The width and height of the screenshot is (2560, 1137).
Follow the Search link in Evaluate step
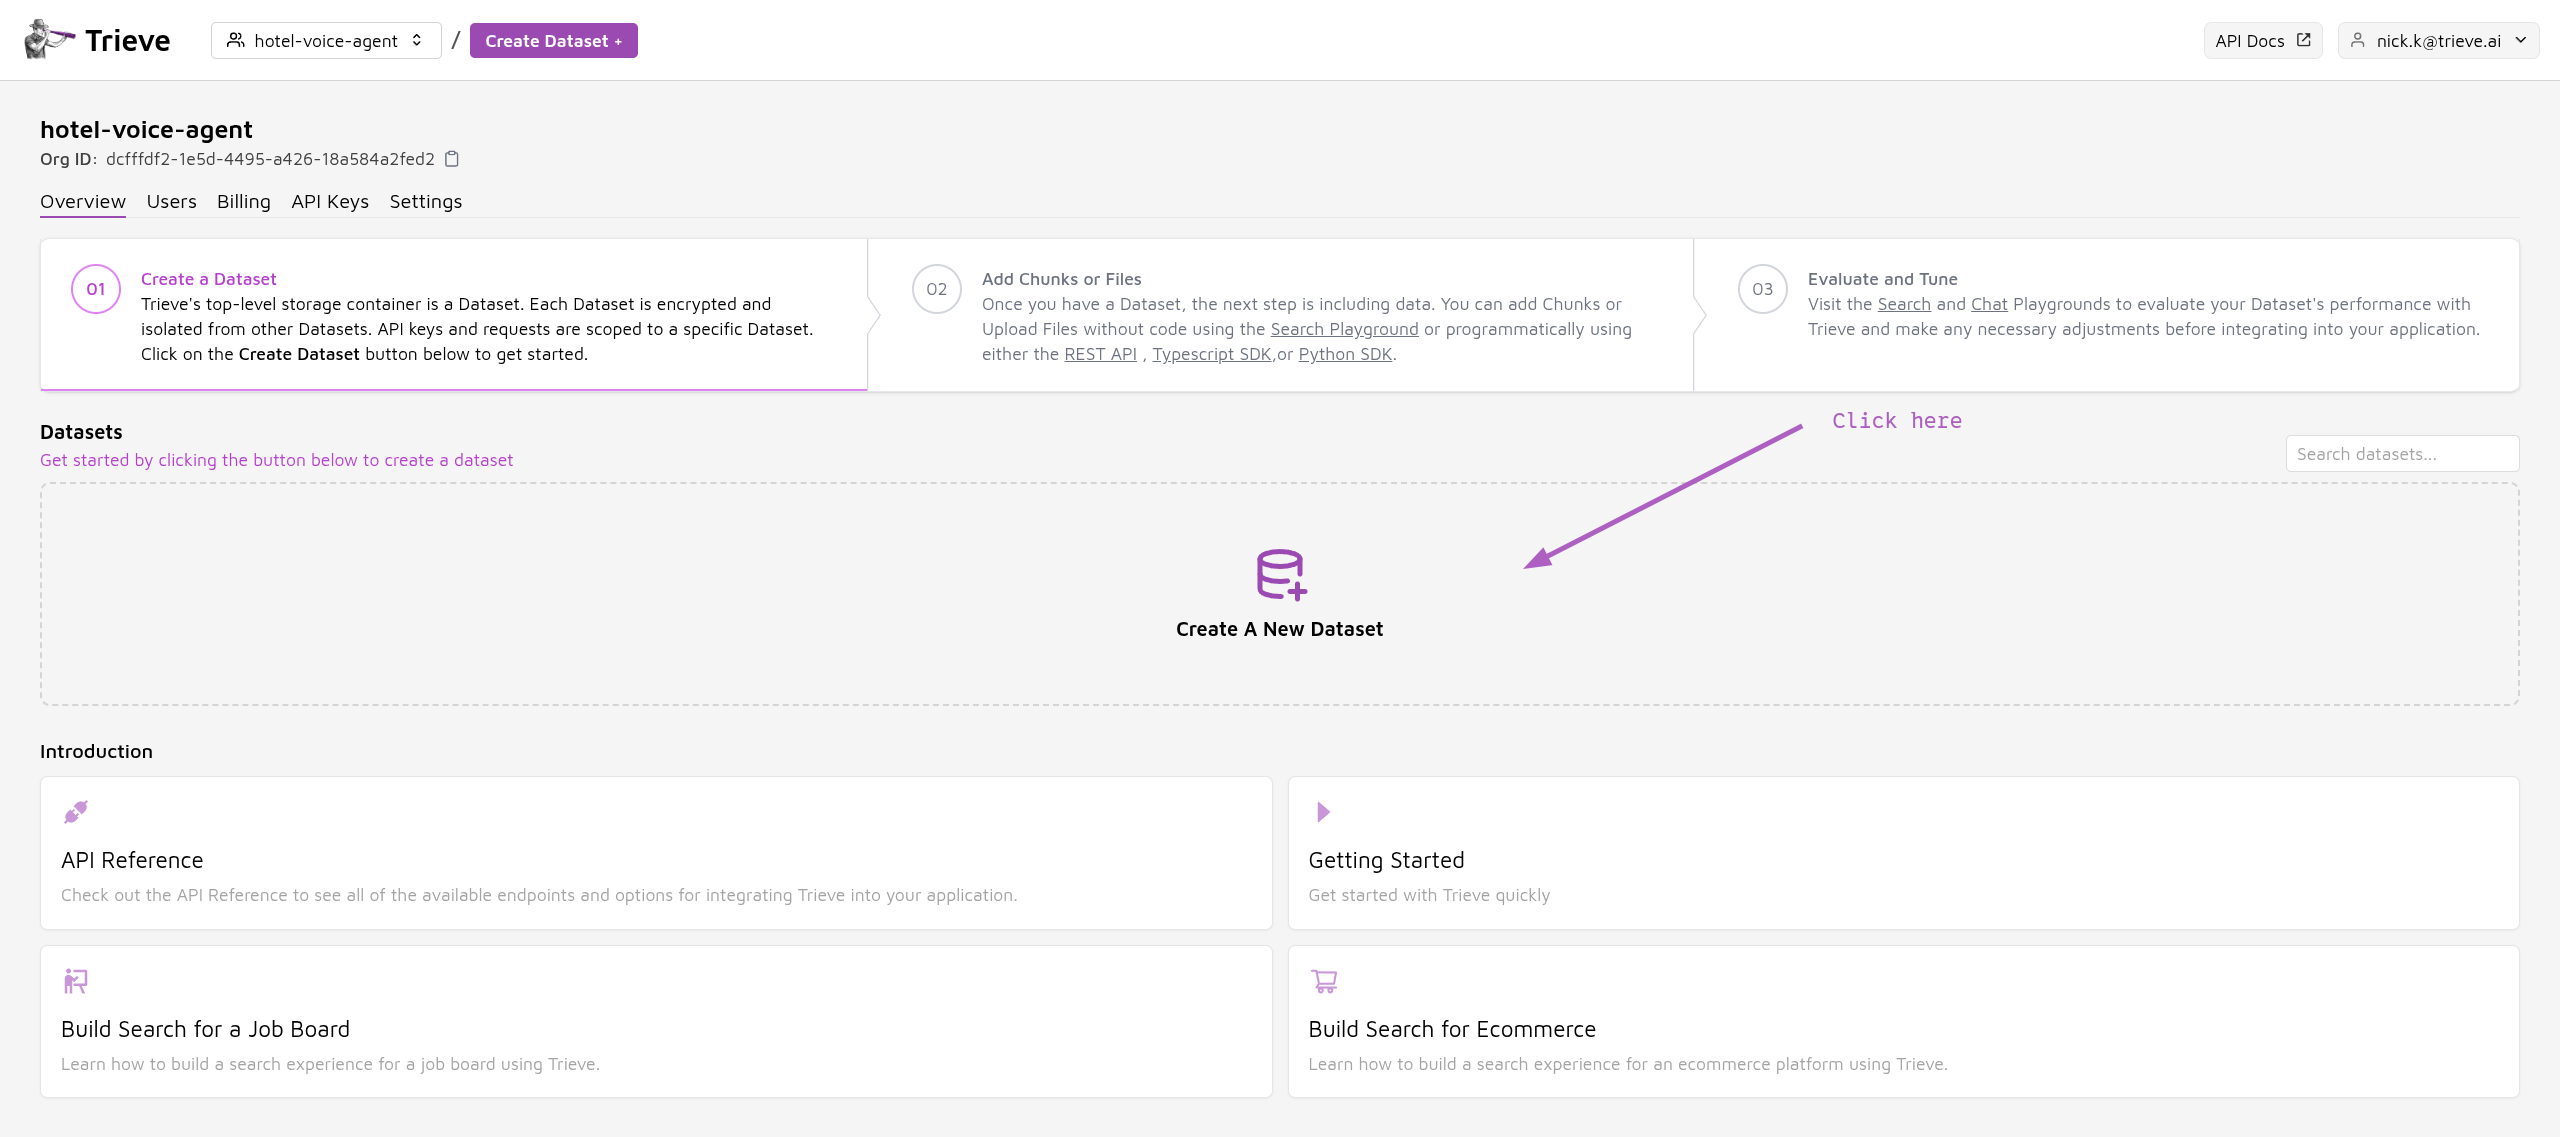[1904, 304]
